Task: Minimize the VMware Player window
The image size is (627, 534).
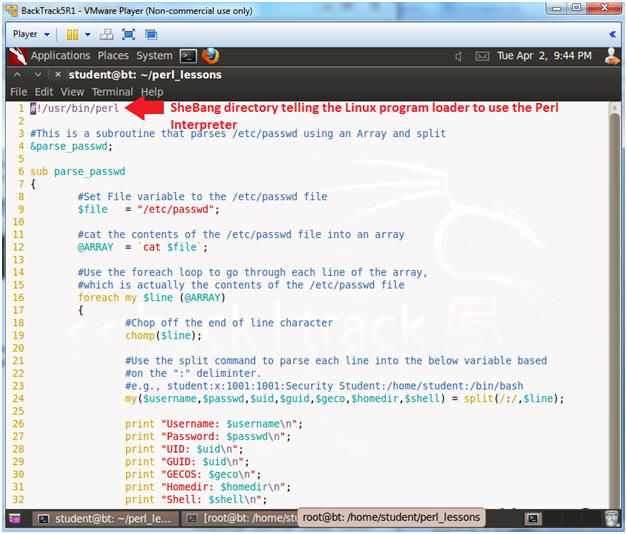Action: coord(557,8)
